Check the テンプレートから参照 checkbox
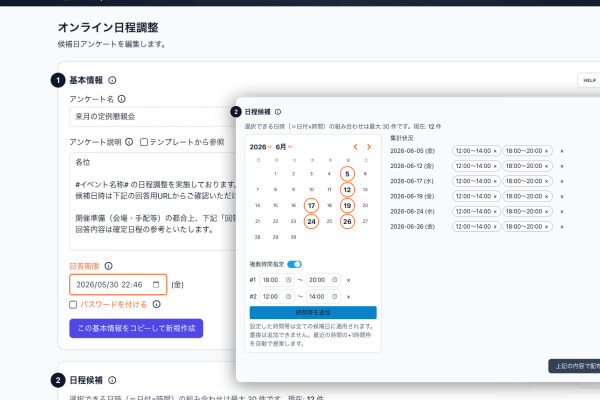This screenshot has width=600, height=400. (x=144, y=142)
